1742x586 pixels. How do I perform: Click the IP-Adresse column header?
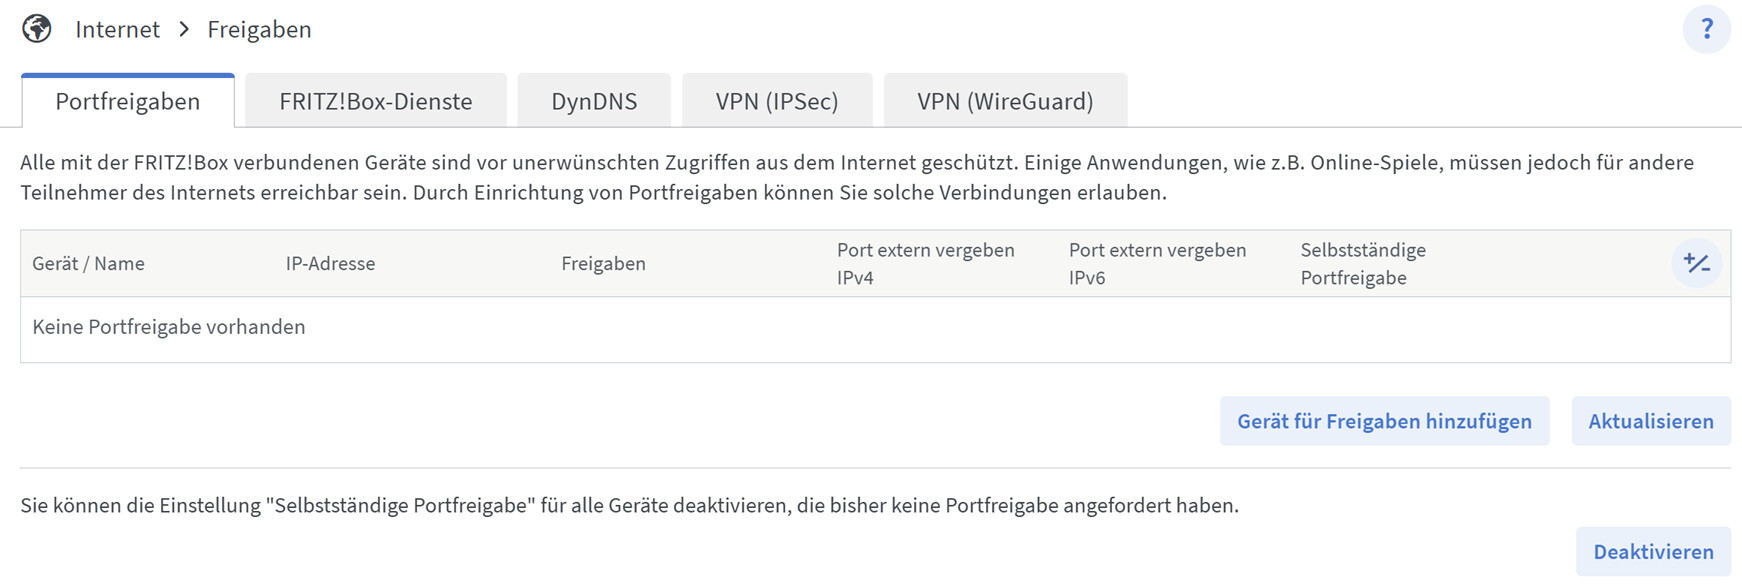pyautogui.click(x=330, y=264)
